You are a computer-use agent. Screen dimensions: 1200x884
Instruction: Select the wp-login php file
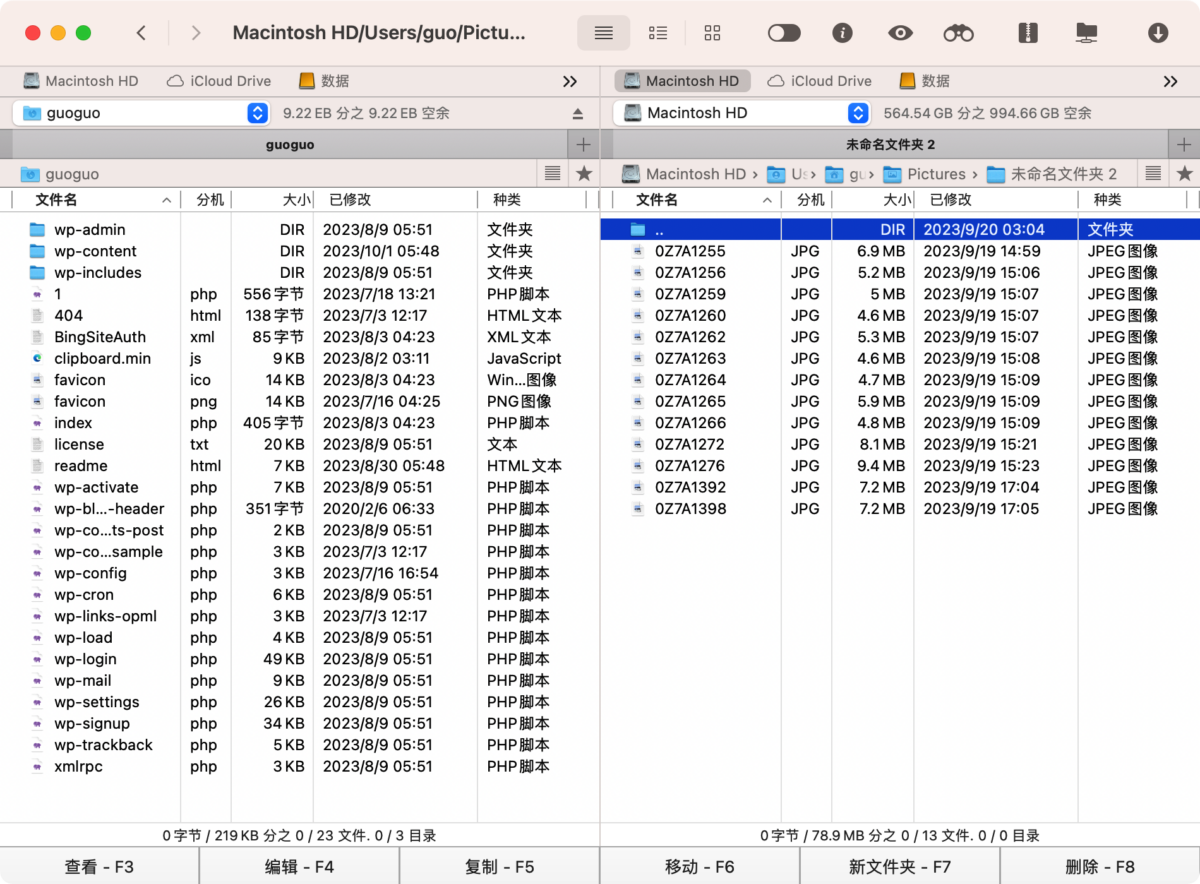point(299,659)
